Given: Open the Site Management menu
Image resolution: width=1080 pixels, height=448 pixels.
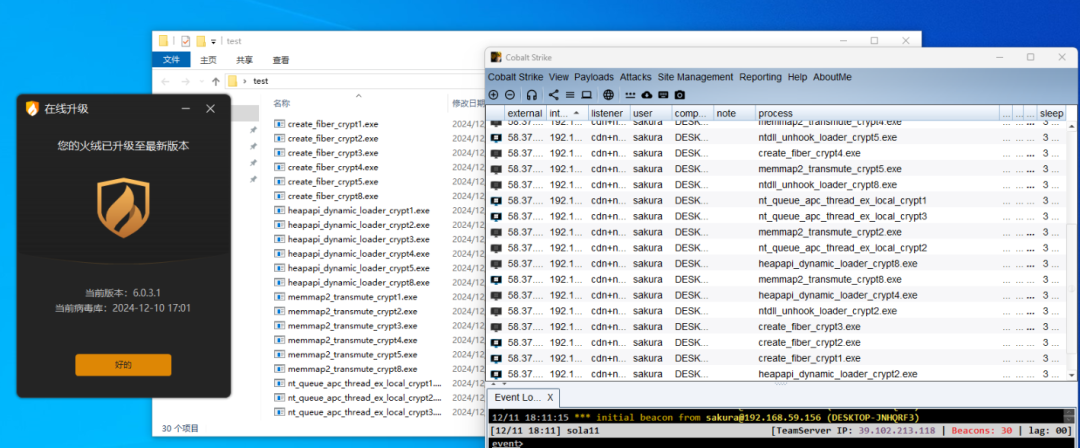Looking at the screenshot, I should [x=695, y=77].
